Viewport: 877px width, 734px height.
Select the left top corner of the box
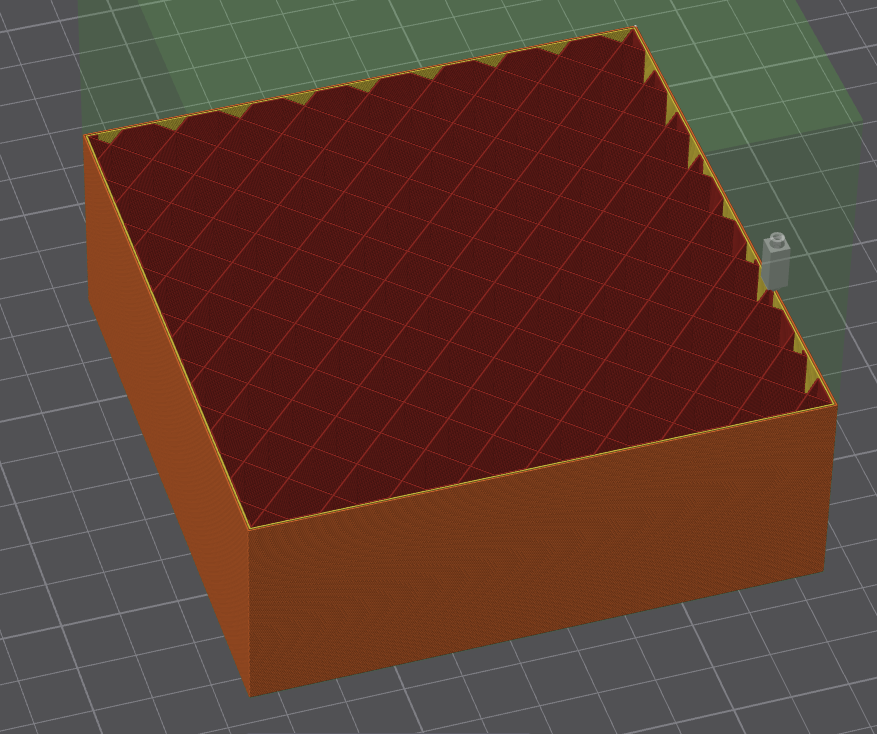tap(87, 137)
